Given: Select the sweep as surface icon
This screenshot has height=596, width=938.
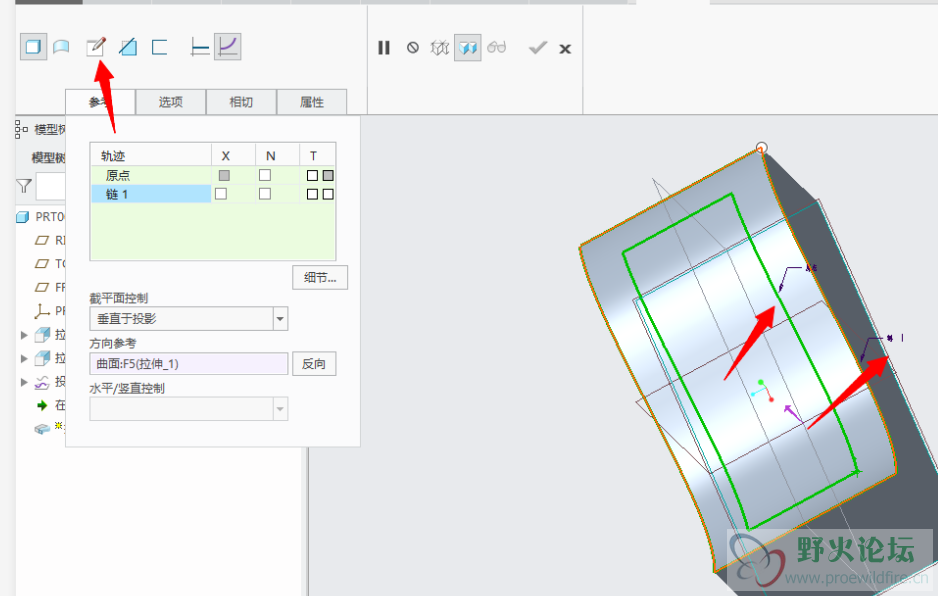Looking at the screenshot, I should coord(61,47).
